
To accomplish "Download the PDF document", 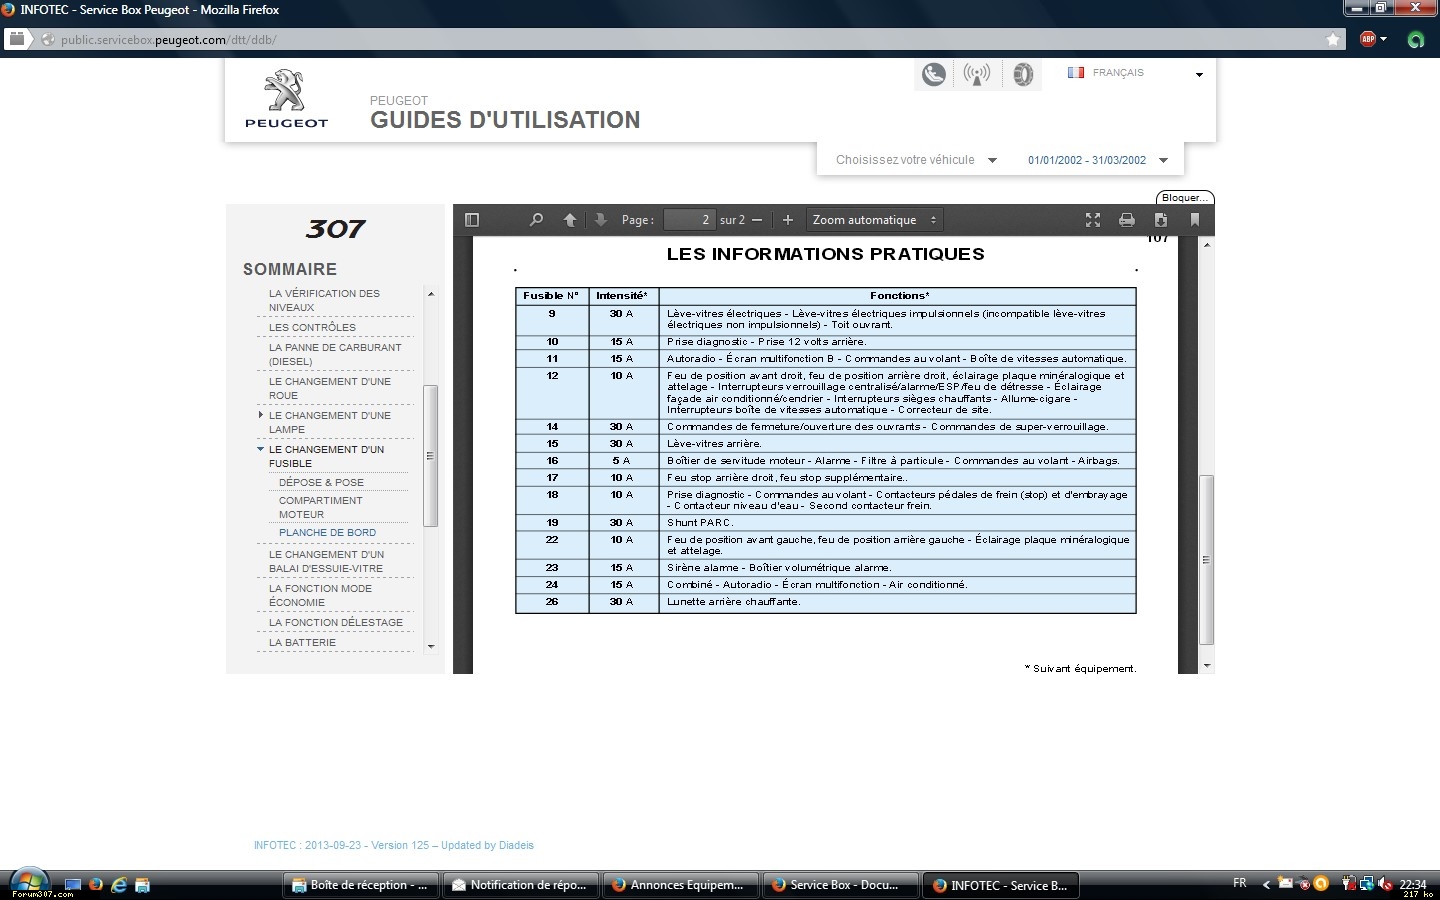I will pyautogui.click(x=1161, y=220).
